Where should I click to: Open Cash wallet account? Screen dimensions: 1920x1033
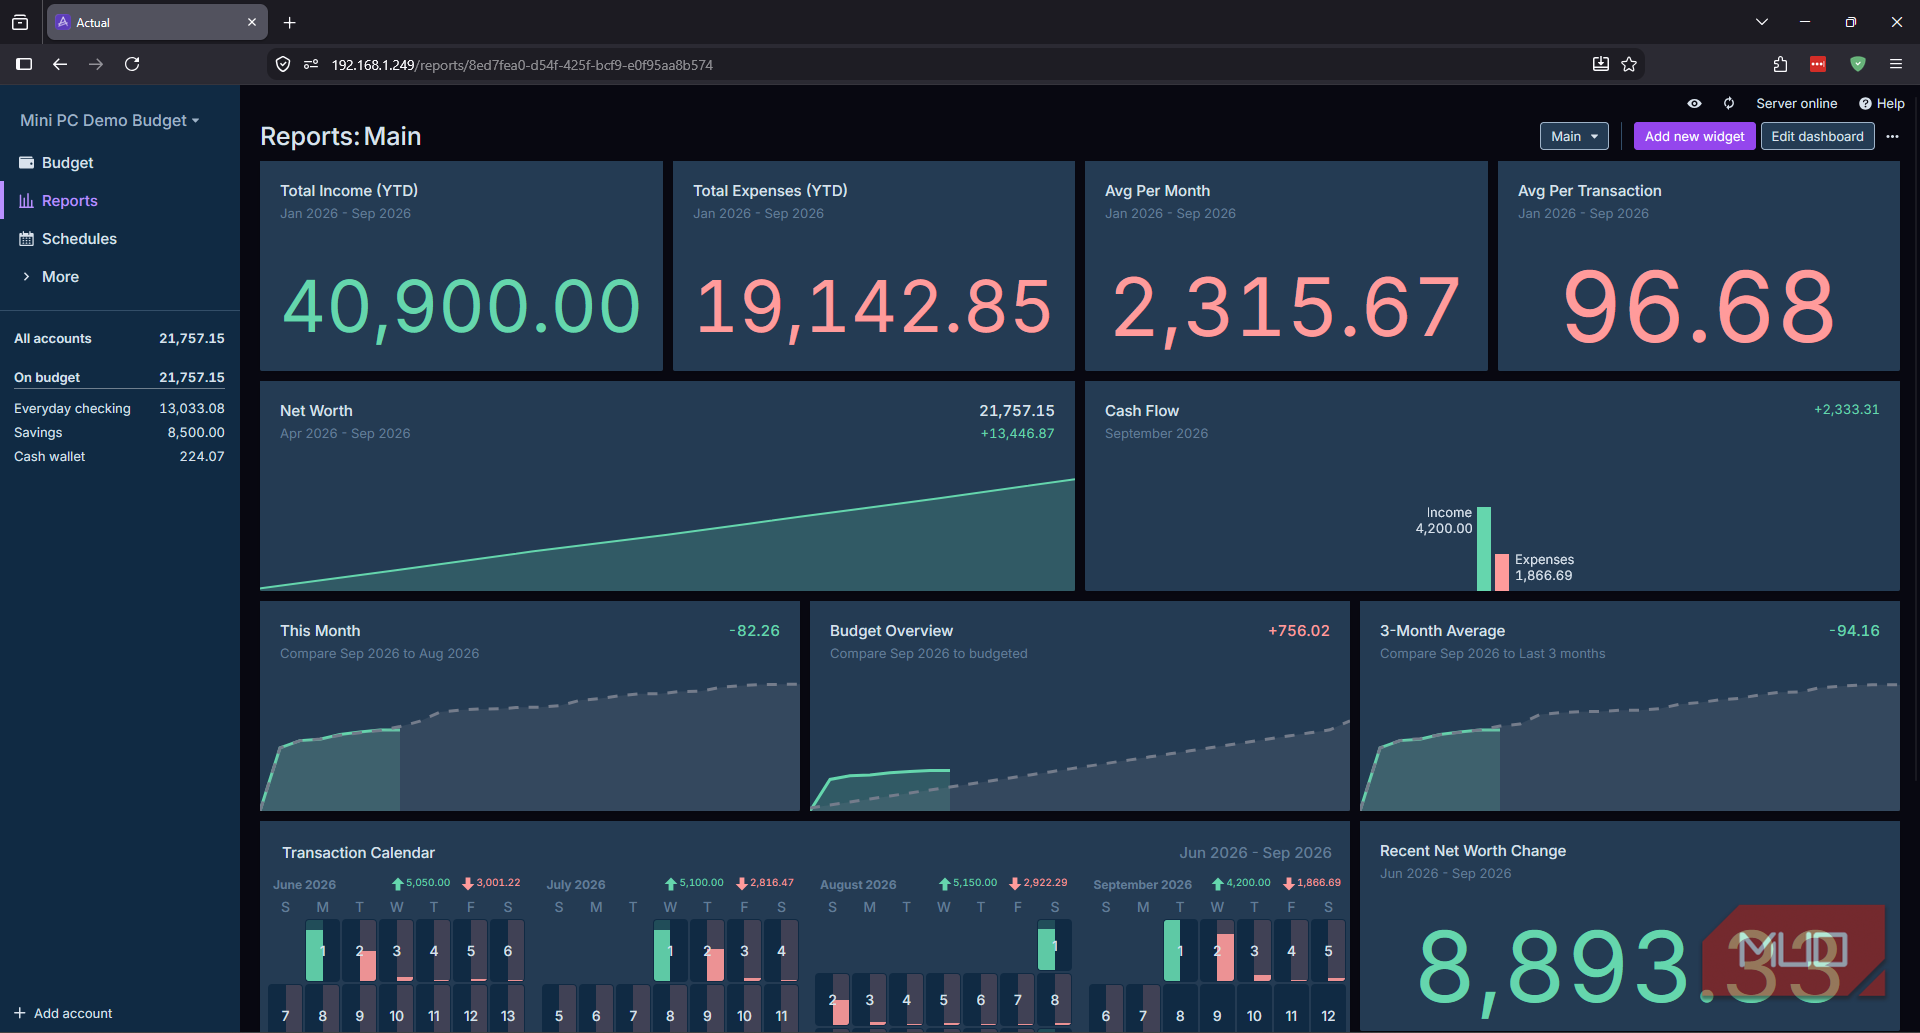click(x=120, y=456)
